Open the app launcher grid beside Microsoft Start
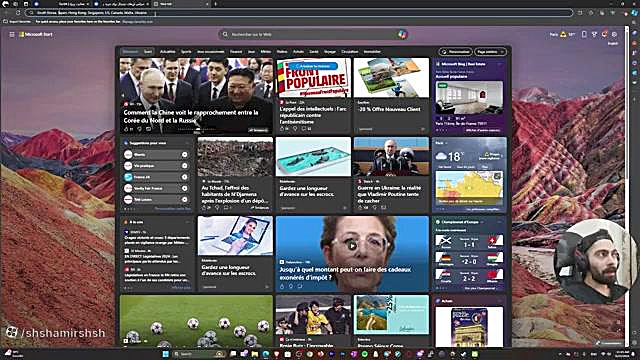This screenshot has width=640, height=360. click(x=12, y=35)
